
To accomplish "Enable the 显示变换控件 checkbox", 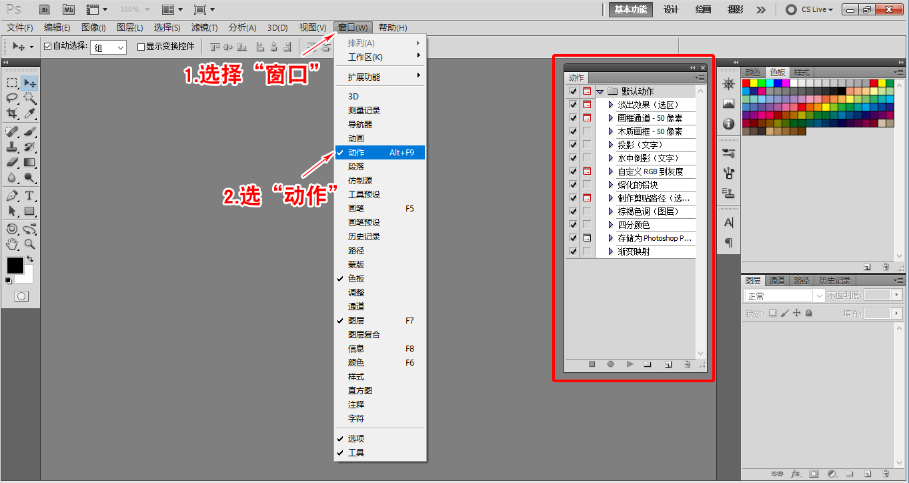I will coord(140,46).
